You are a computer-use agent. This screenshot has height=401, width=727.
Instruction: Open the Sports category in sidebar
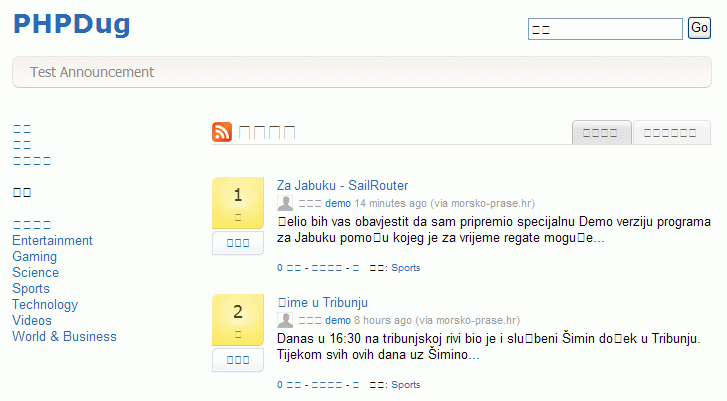pyautogui.click(x=31, y=289)
